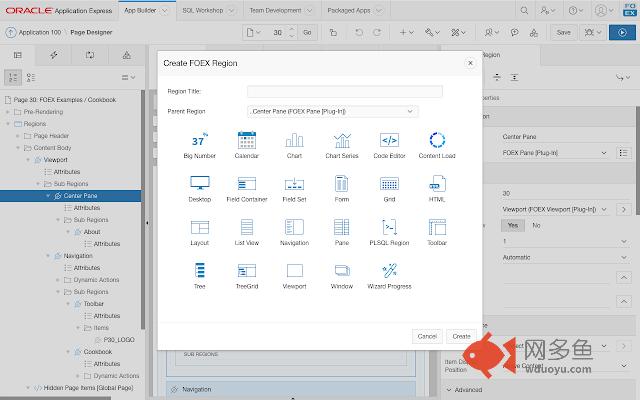Image resolution: width=640 pixels, height=400 pixels.
Task: Open the Utilities wrench dropdown
Action: (432, 32)
